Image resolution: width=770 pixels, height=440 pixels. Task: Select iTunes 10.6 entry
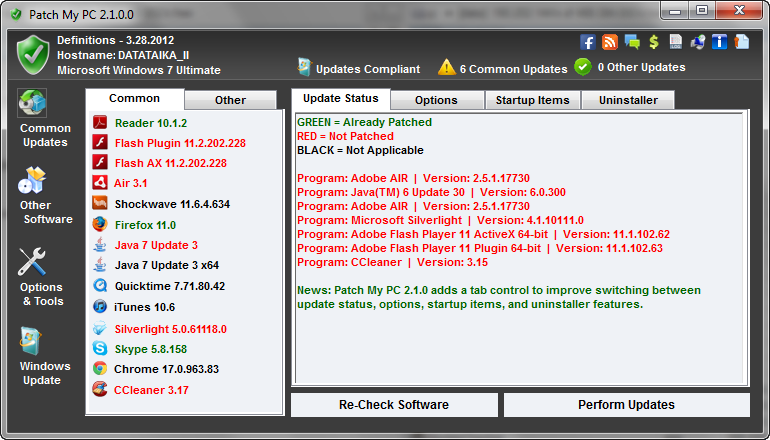(144, 307)
